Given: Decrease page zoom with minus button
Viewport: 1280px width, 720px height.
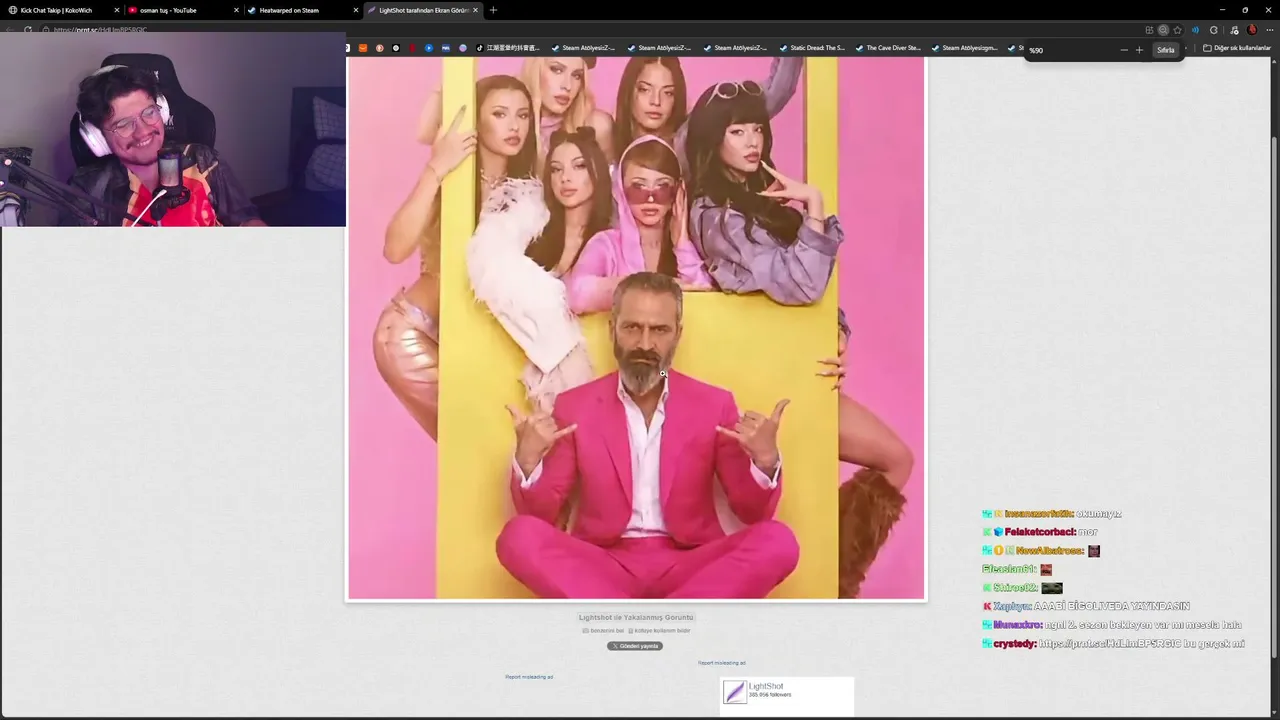Looking at the screenshot, I should pyautogui.click(x=1124, y=50).
